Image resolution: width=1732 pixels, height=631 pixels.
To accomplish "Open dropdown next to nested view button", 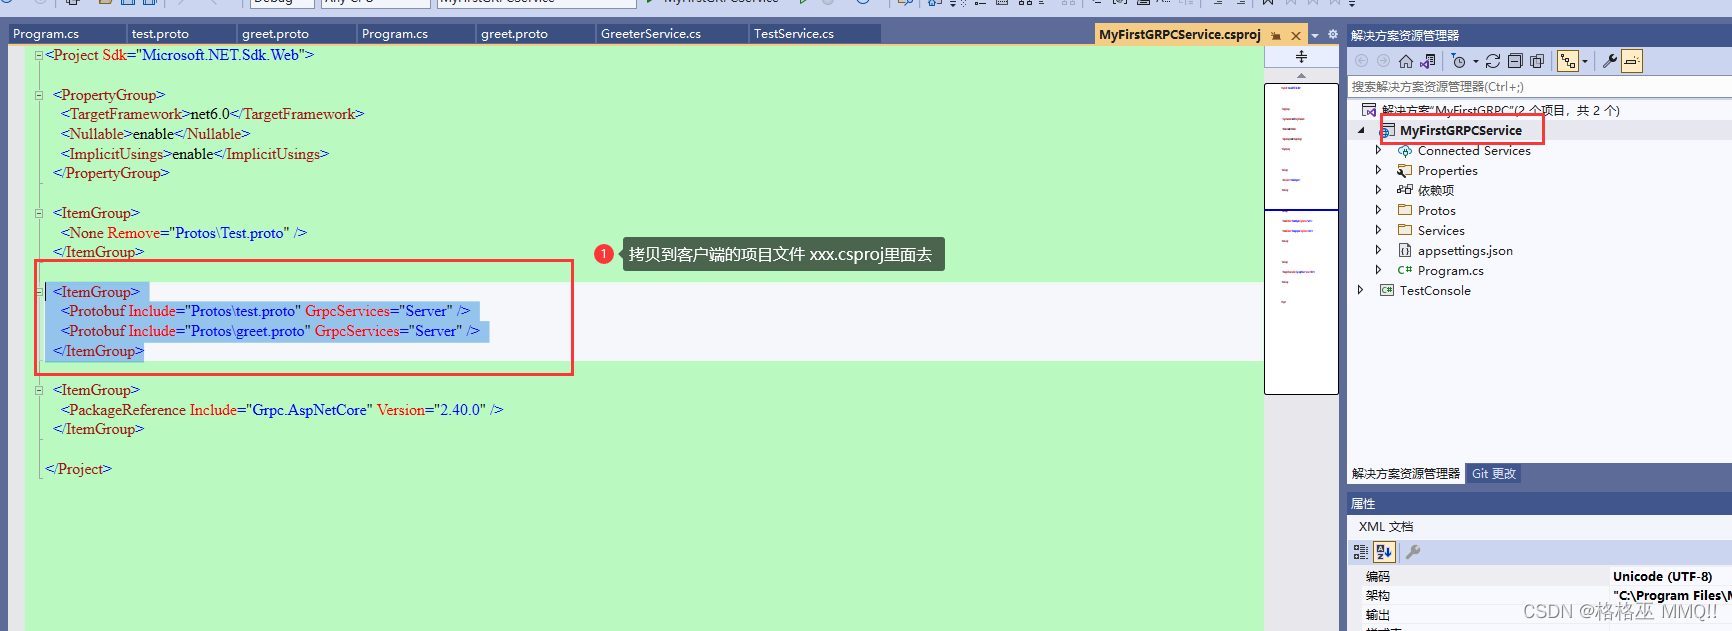I will coord(1585,61).
